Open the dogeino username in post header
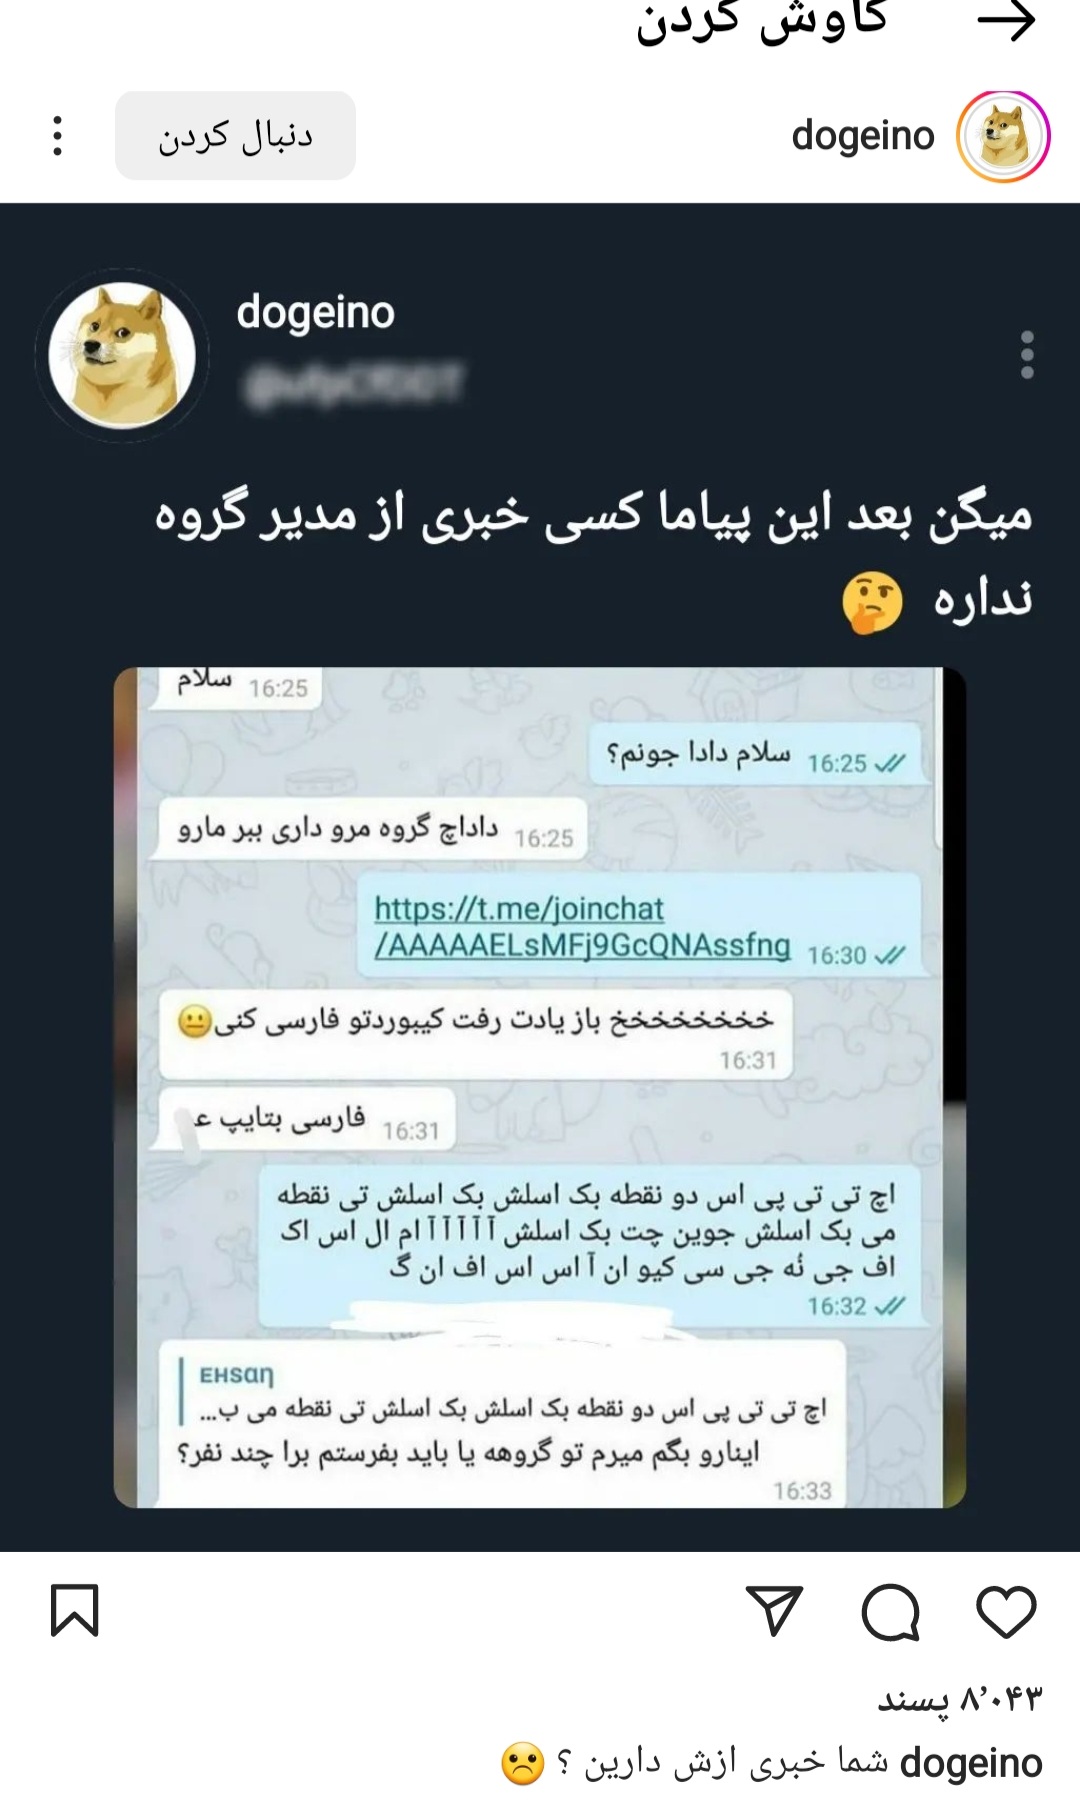1080x1806 pixels. [863, 136]
